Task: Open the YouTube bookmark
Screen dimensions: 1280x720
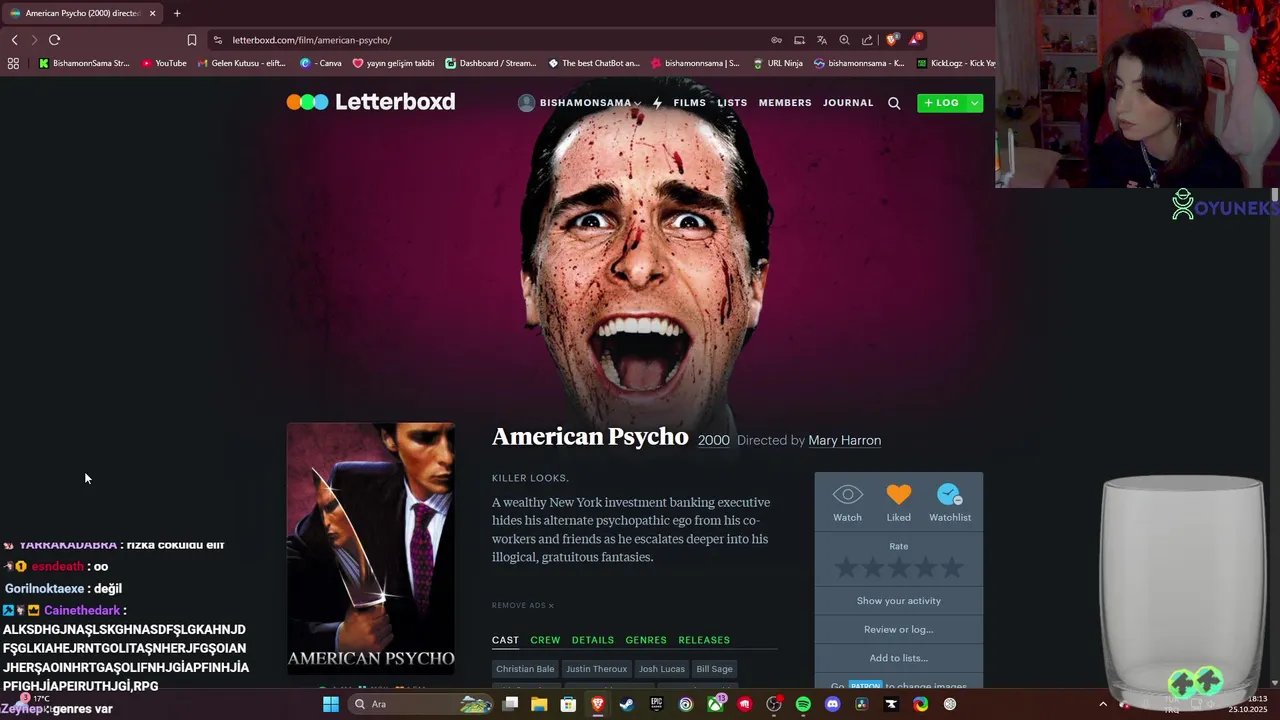Action: (x=163, y=63)
